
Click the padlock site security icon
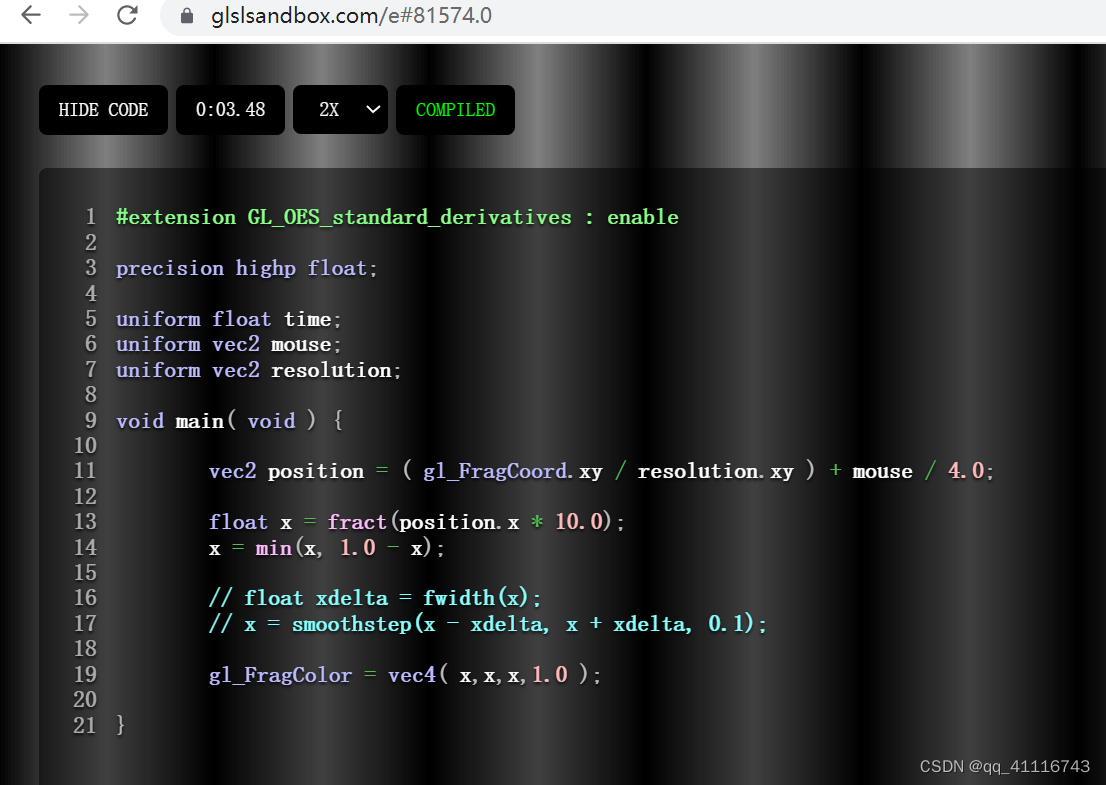[x=185, y=16]
